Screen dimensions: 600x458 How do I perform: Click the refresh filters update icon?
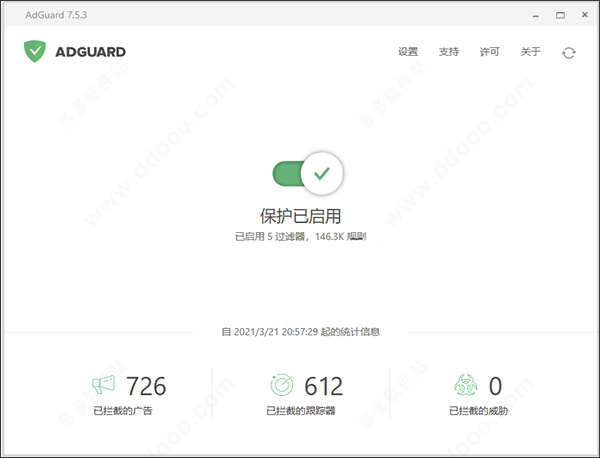click(x=569, y=53)
